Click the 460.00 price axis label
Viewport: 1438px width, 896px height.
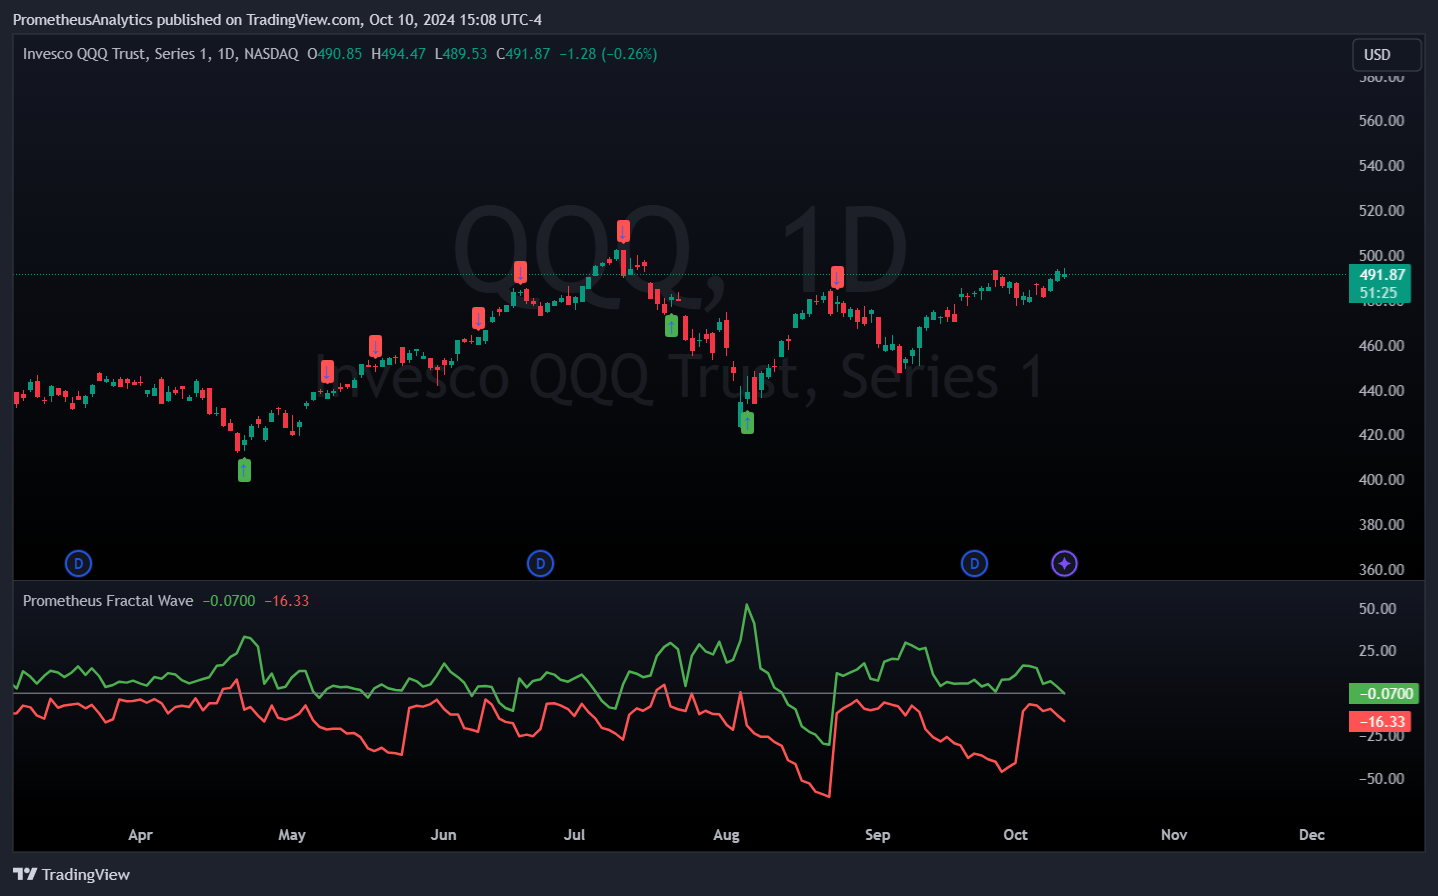[x=1381, y=346]
